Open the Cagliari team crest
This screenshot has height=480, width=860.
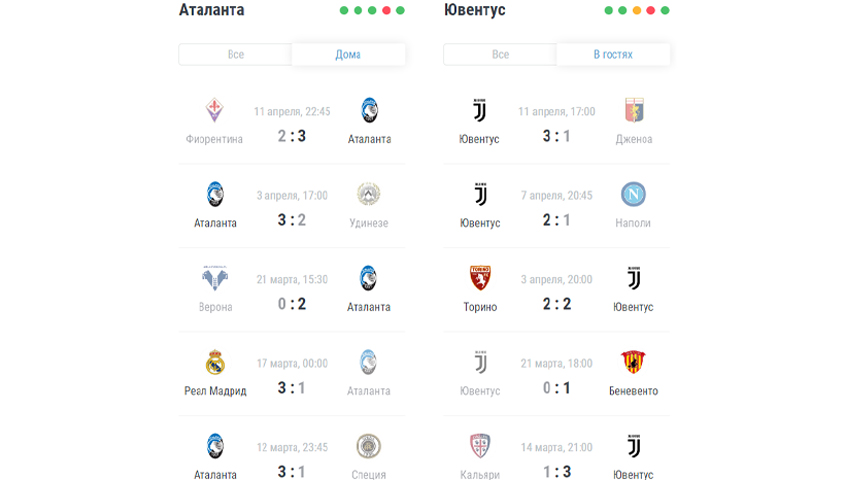[x=480, y=446]
